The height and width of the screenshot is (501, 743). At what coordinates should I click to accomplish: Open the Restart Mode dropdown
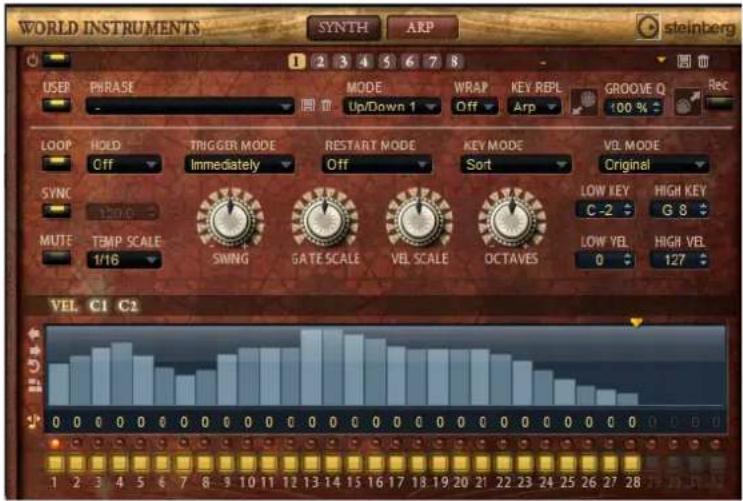coord(377,164)
